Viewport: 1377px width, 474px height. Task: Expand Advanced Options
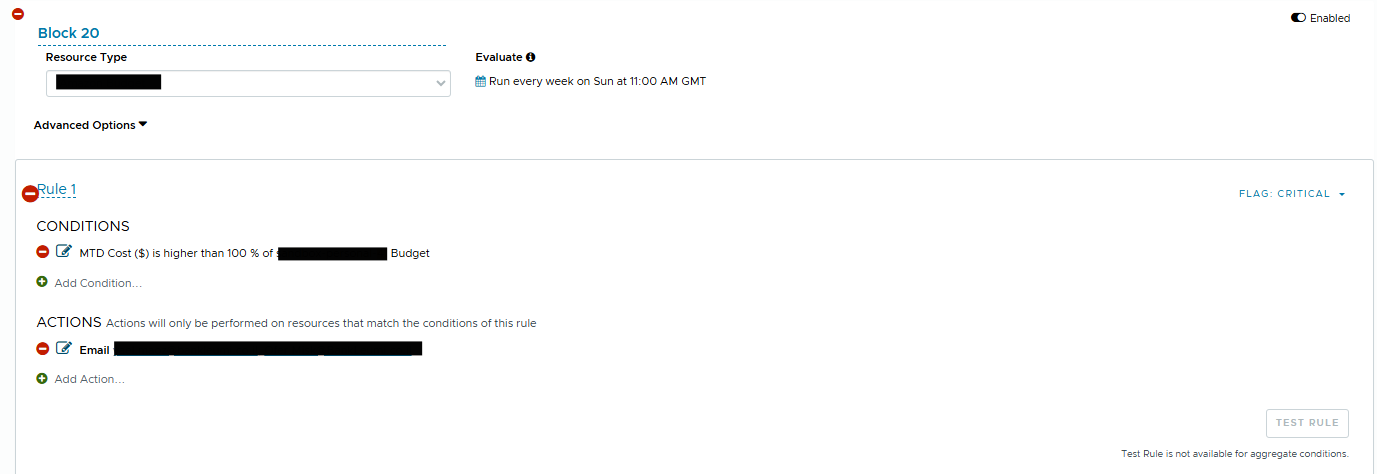90,125
